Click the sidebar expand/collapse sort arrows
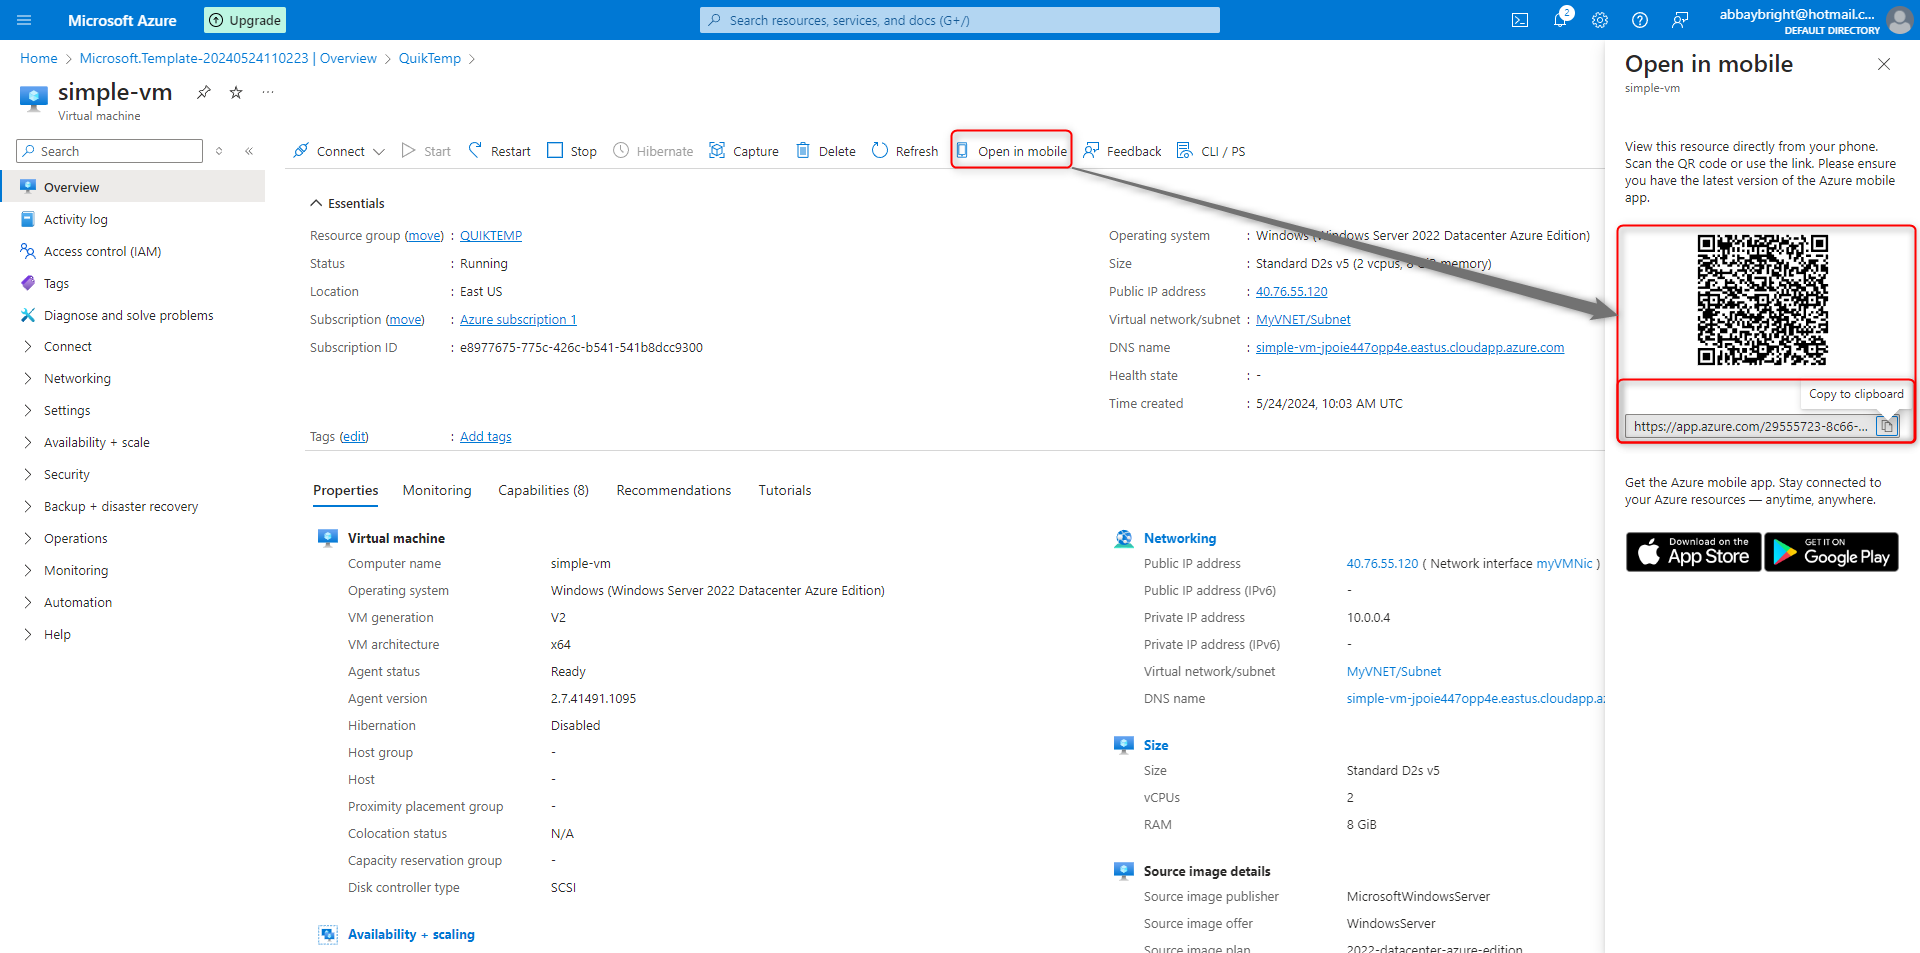This screenshot has height=953, width=1920. click(x=219, y=151)
